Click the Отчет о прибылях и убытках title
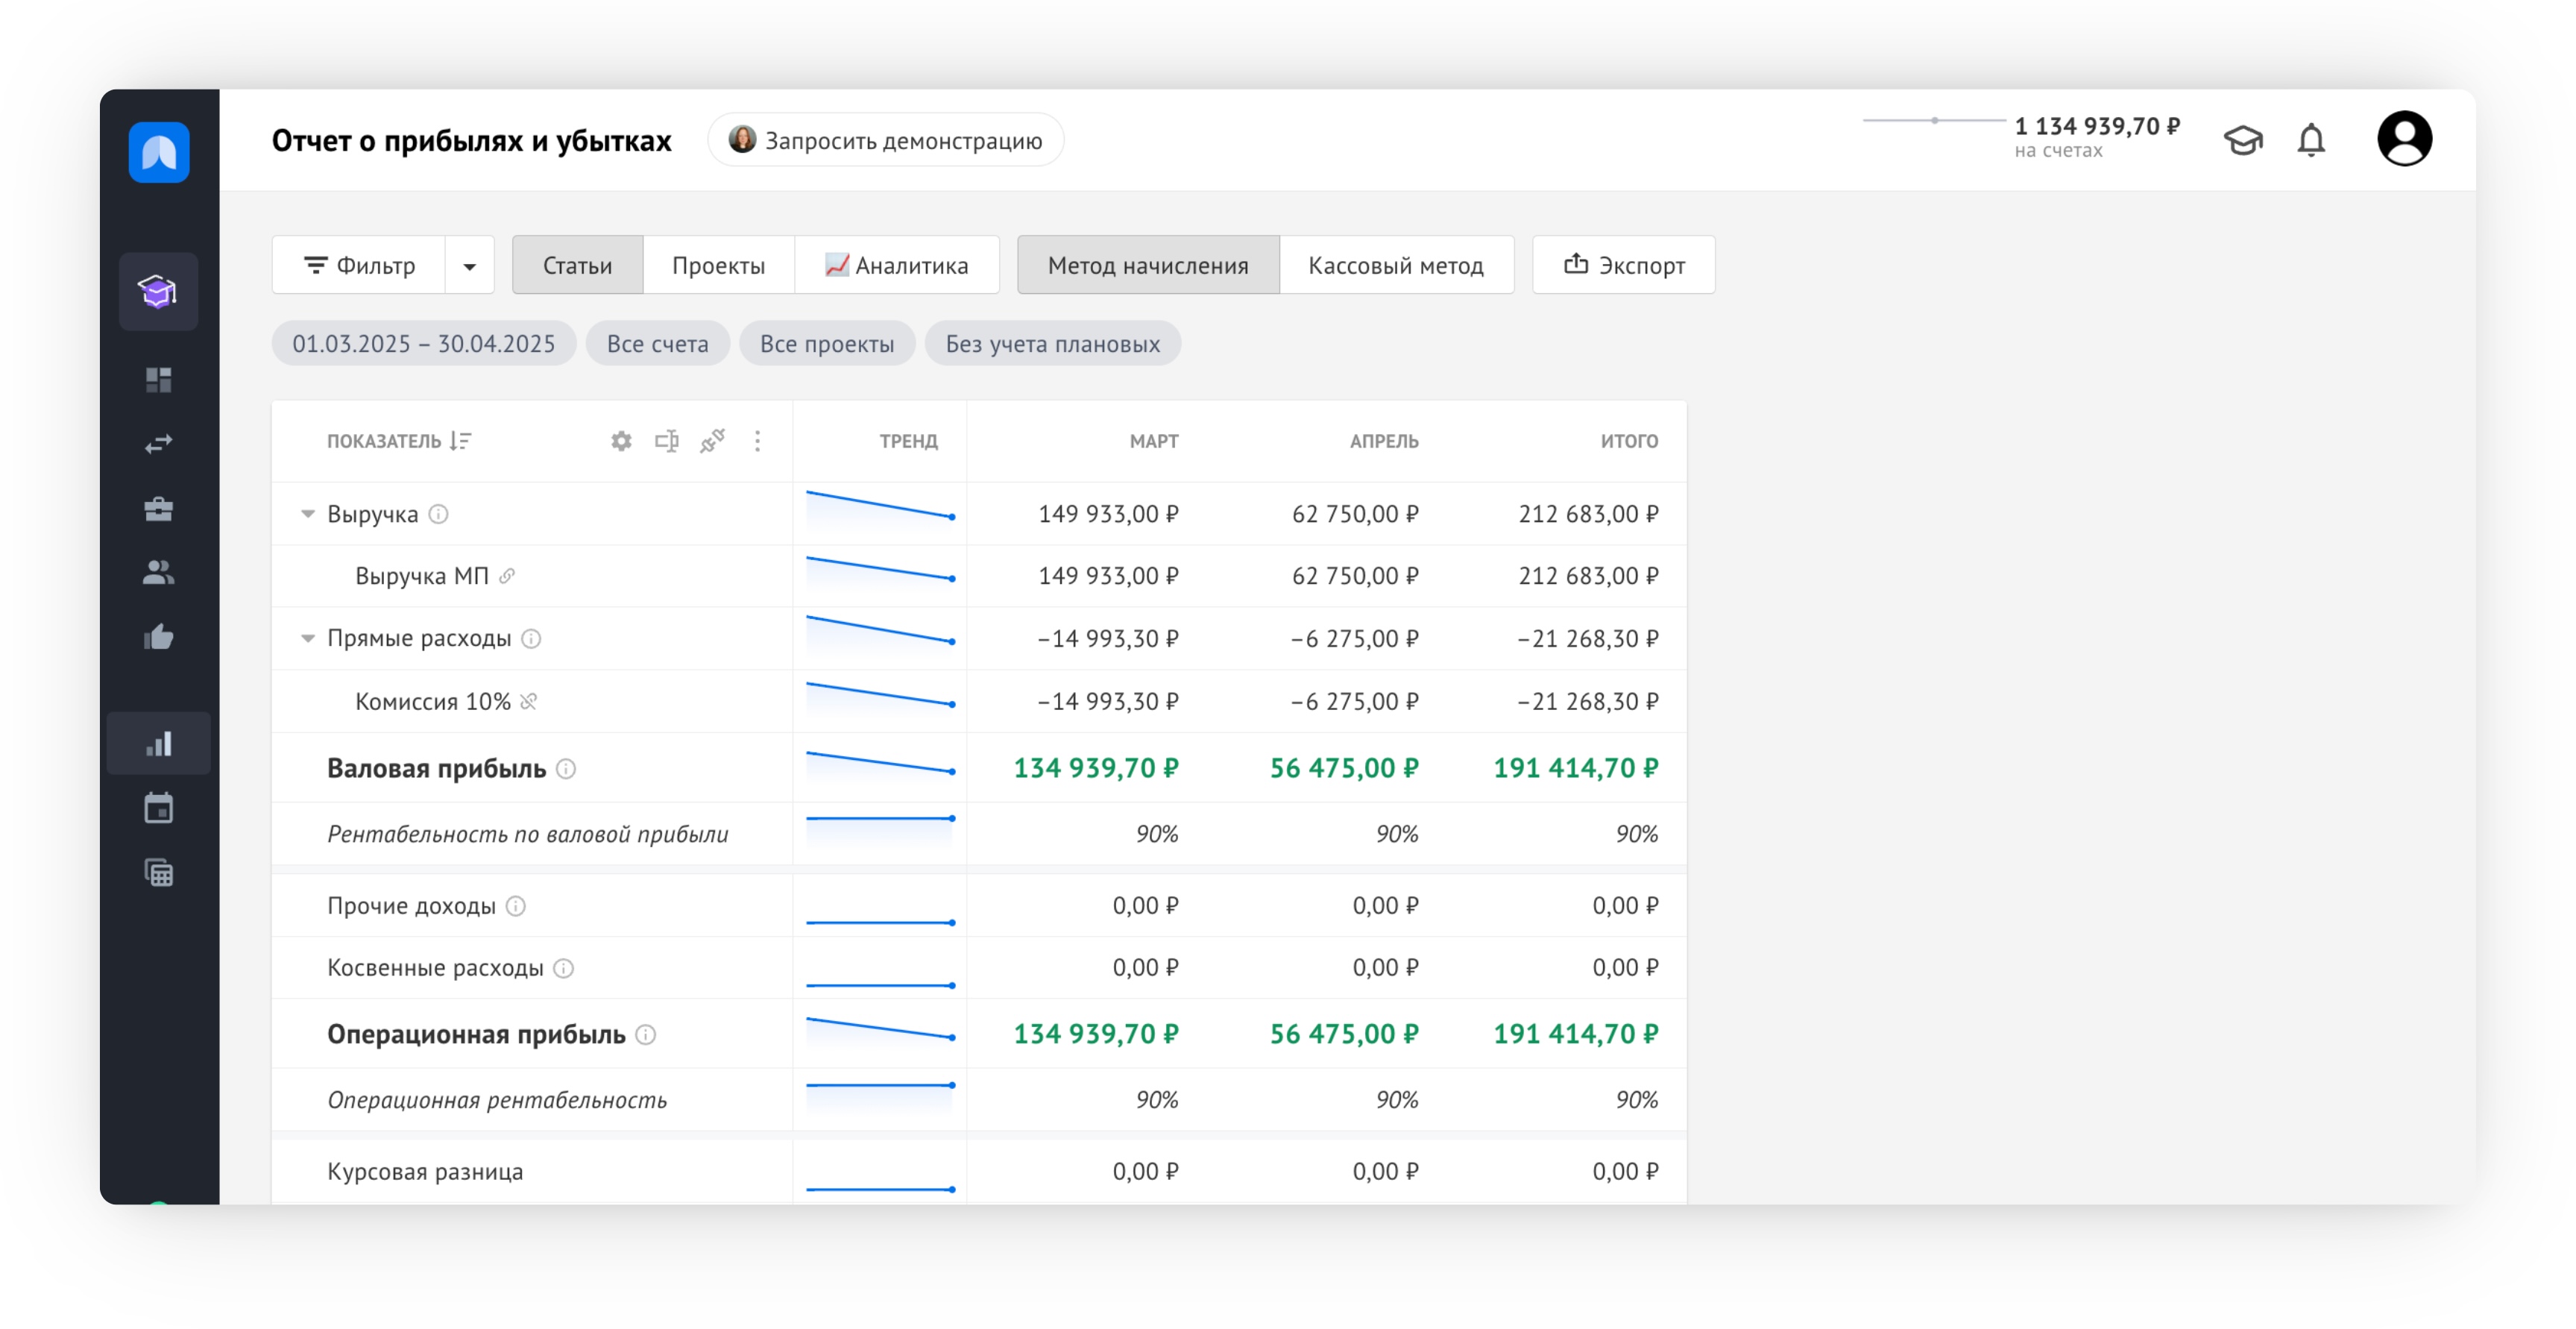This screenshot has height=1329, width=2576. [x=472, y=141]
